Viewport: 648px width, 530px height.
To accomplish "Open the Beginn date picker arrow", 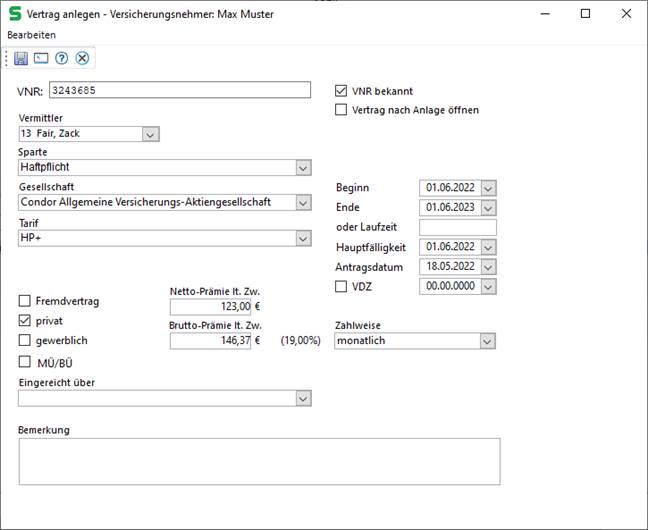I will [488, 188].
